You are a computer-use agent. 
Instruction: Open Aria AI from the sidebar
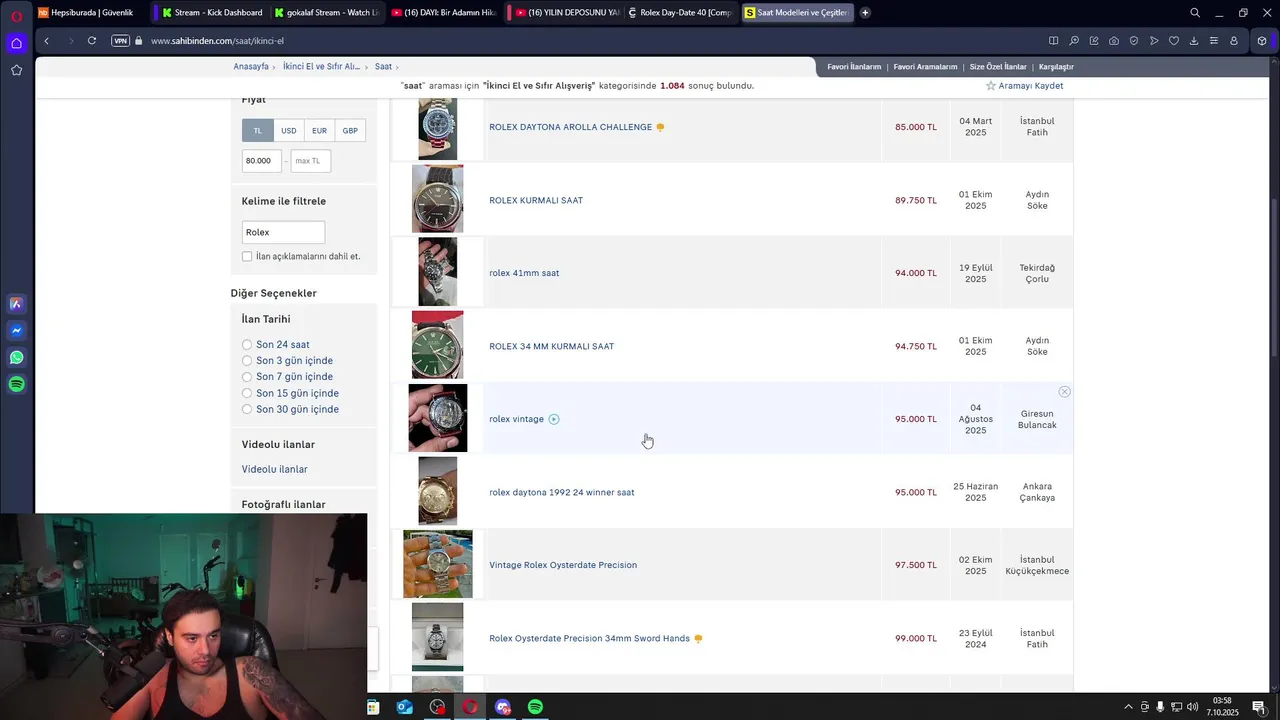click(16, 304)
